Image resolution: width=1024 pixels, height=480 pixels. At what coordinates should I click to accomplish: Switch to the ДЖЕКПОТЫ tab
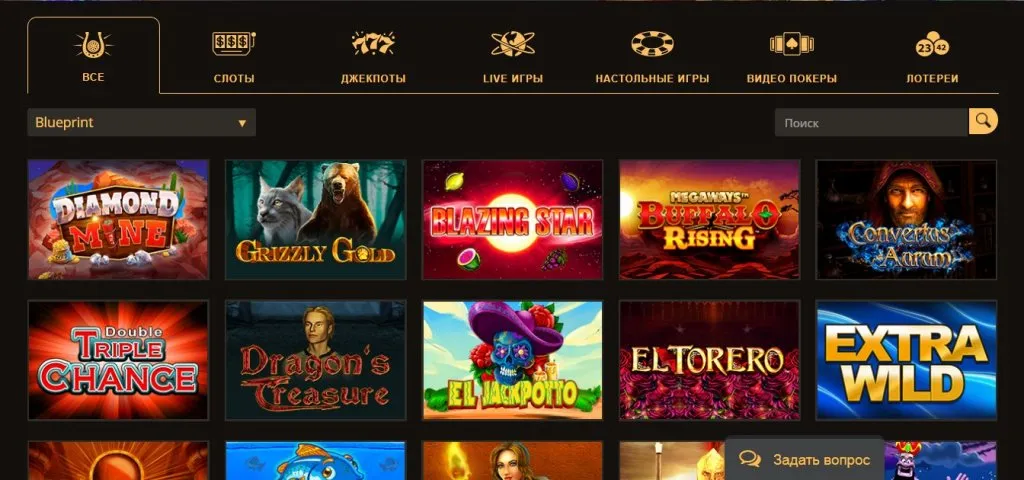click(373, 78)
